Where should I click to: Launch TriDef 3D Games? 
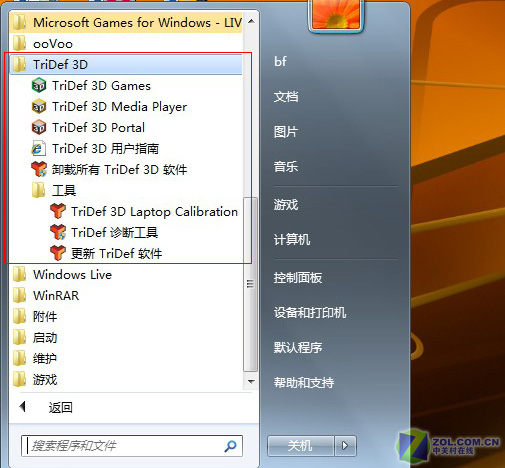(x=101, y=86)
